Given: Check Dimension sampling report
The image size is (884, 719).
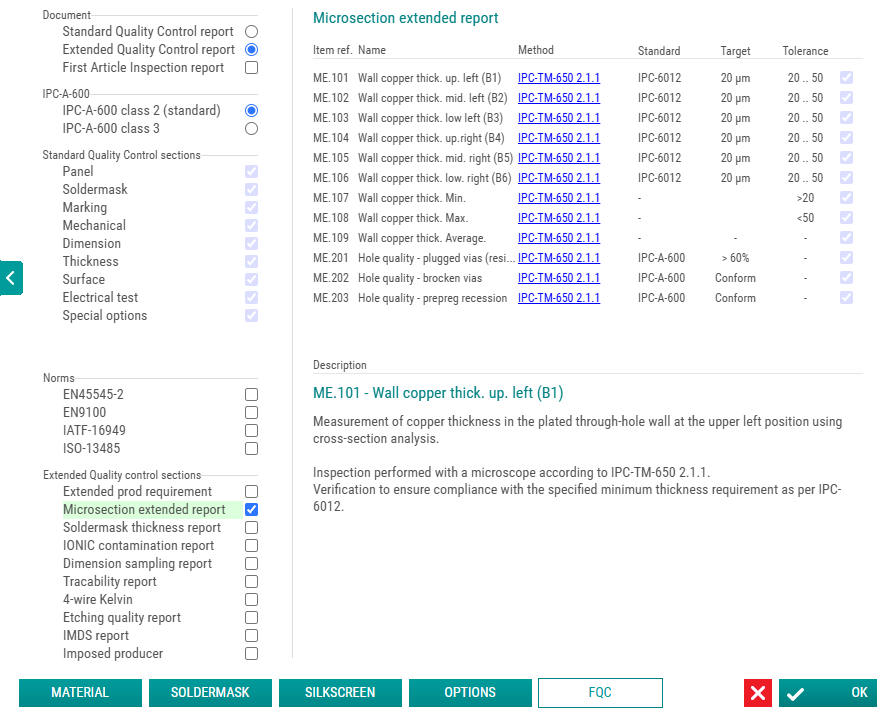Looking at the screenshot, I should 251,564.
